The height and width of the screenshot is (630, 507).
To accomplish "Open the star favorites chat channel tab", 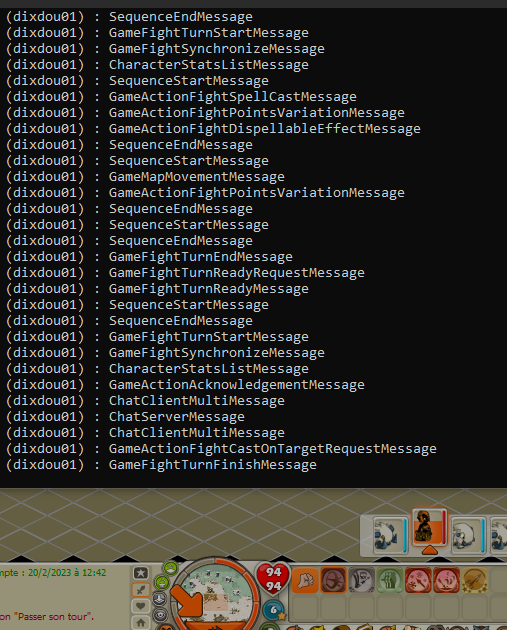I will (x=141, y=573).
